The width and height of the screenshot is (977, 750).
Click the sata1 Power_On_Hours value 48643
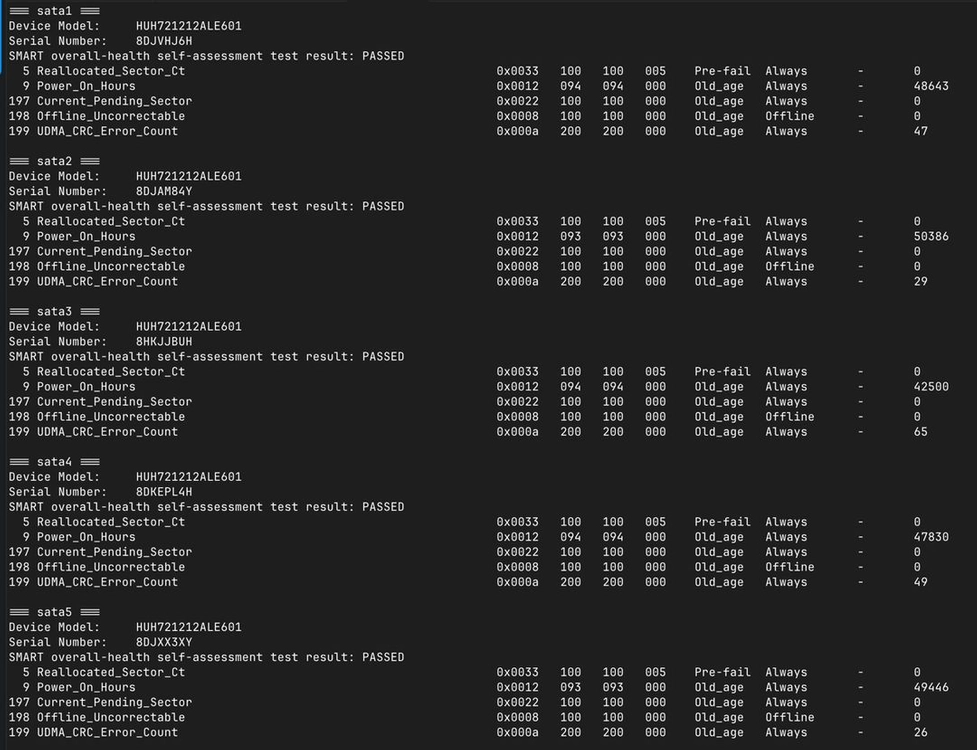[x=931, y=86]
